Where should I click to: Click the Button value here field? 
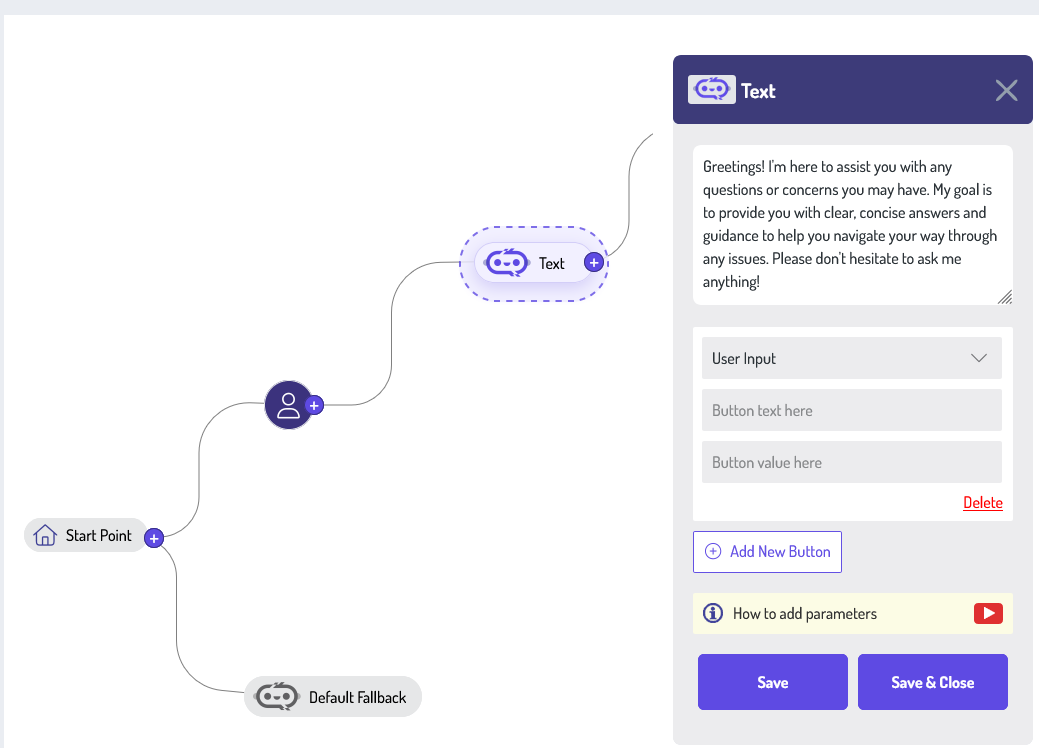(851, 462)
